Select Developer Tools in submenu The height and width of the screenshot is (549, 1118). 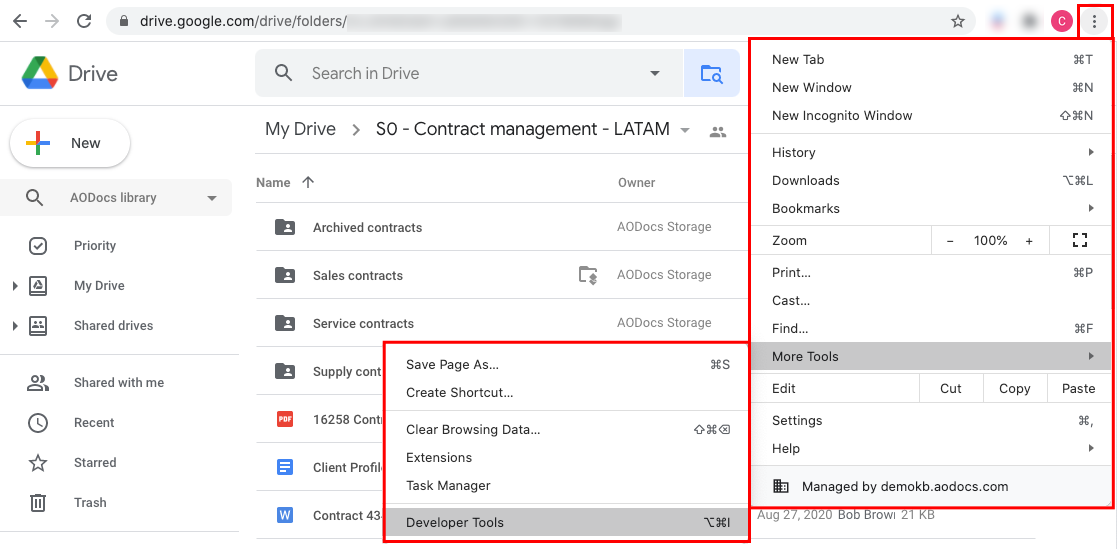tap(567, 522)
